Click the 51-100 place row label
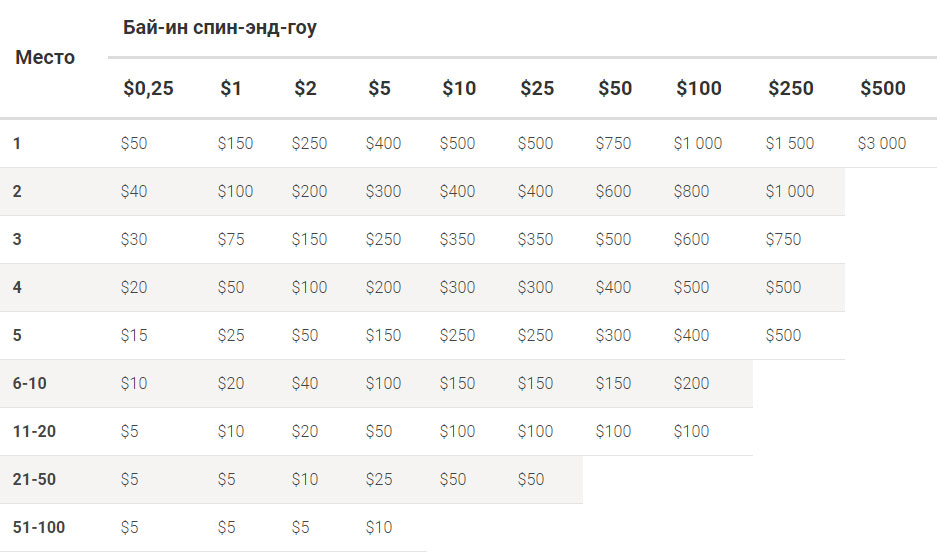Screen dimensions: 937x553 point(39,527)
